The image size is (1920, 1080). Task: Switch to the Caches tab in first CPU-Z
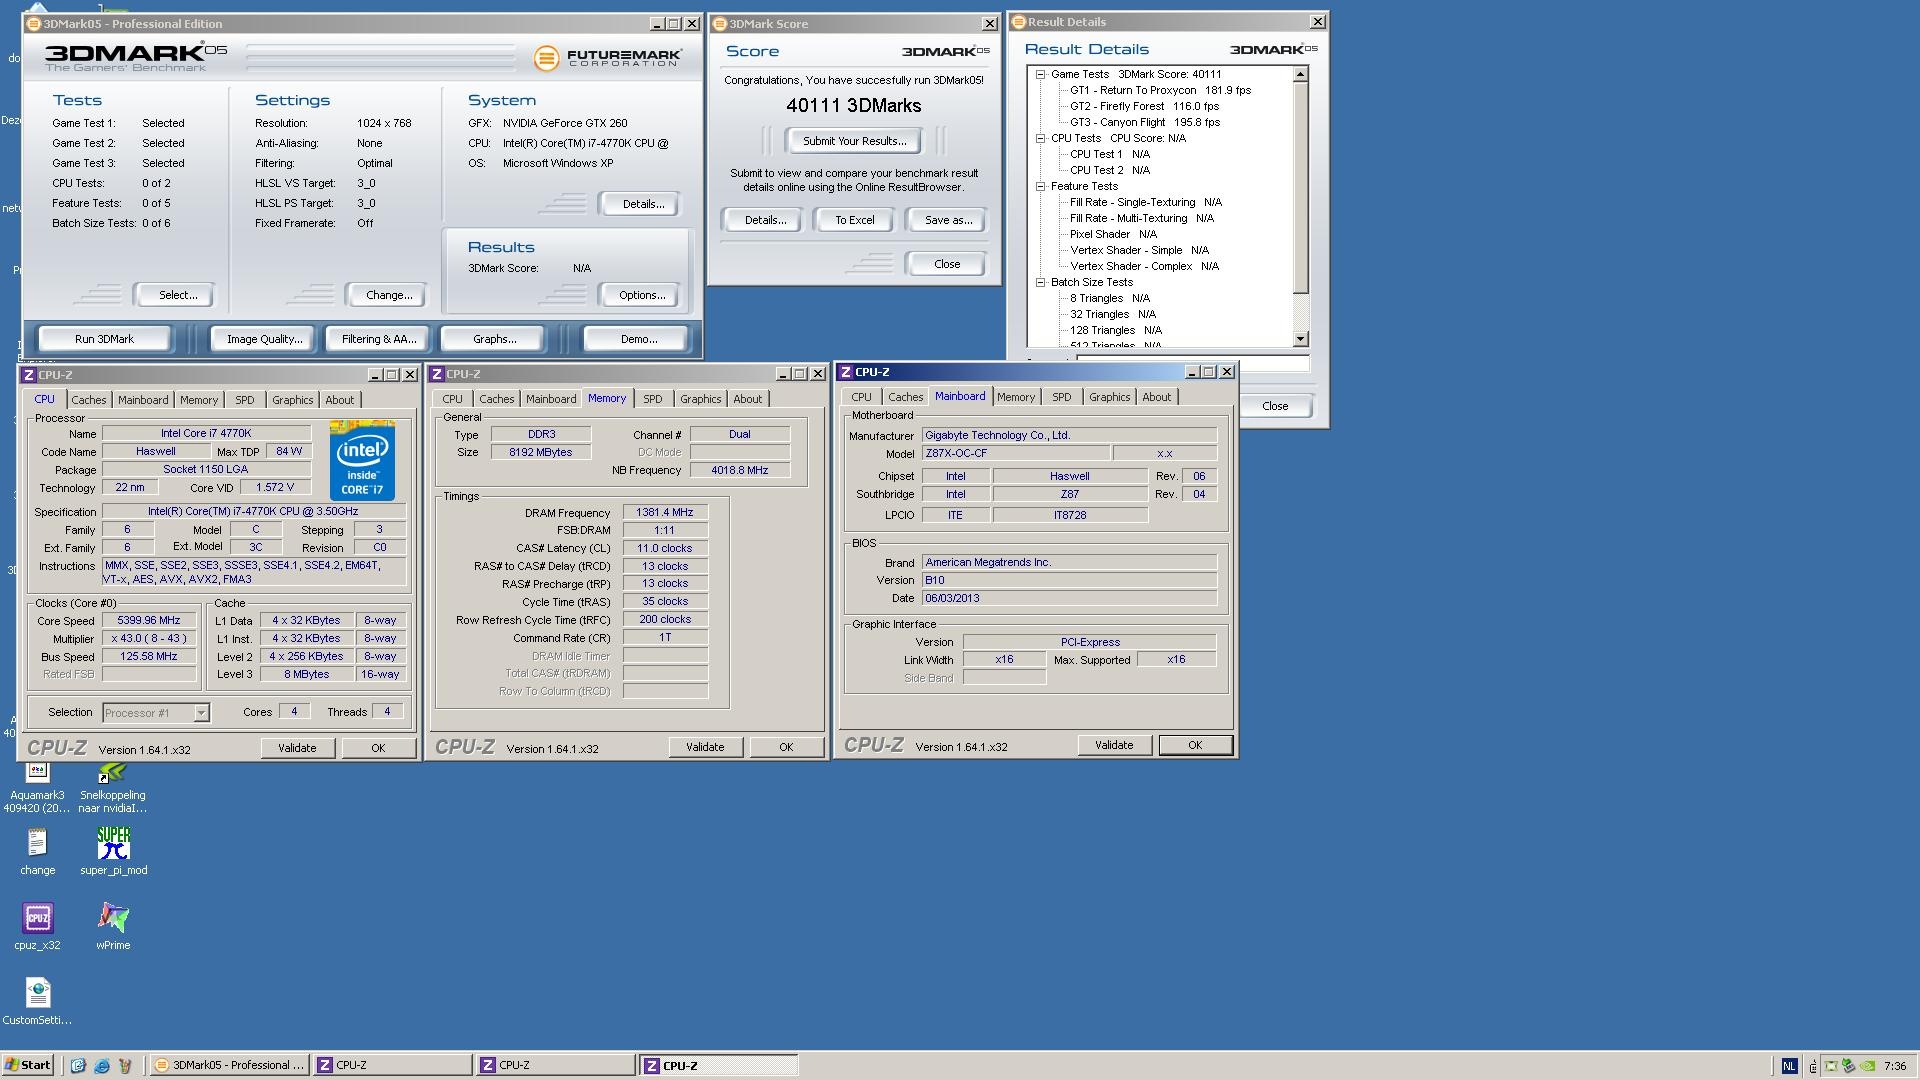[x=88, y=400]
